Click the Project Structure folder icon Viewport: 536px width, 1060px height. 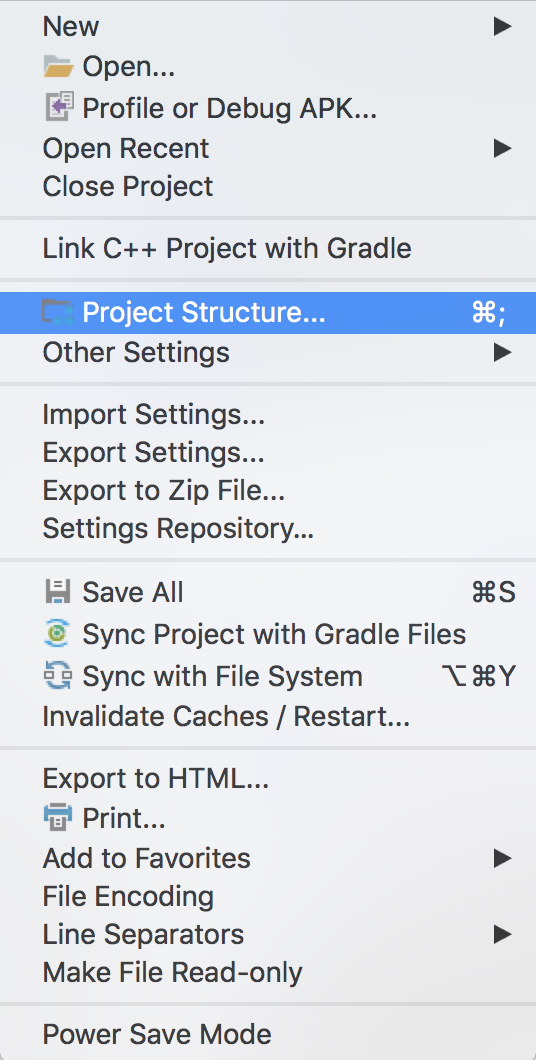tap(58, 312)
